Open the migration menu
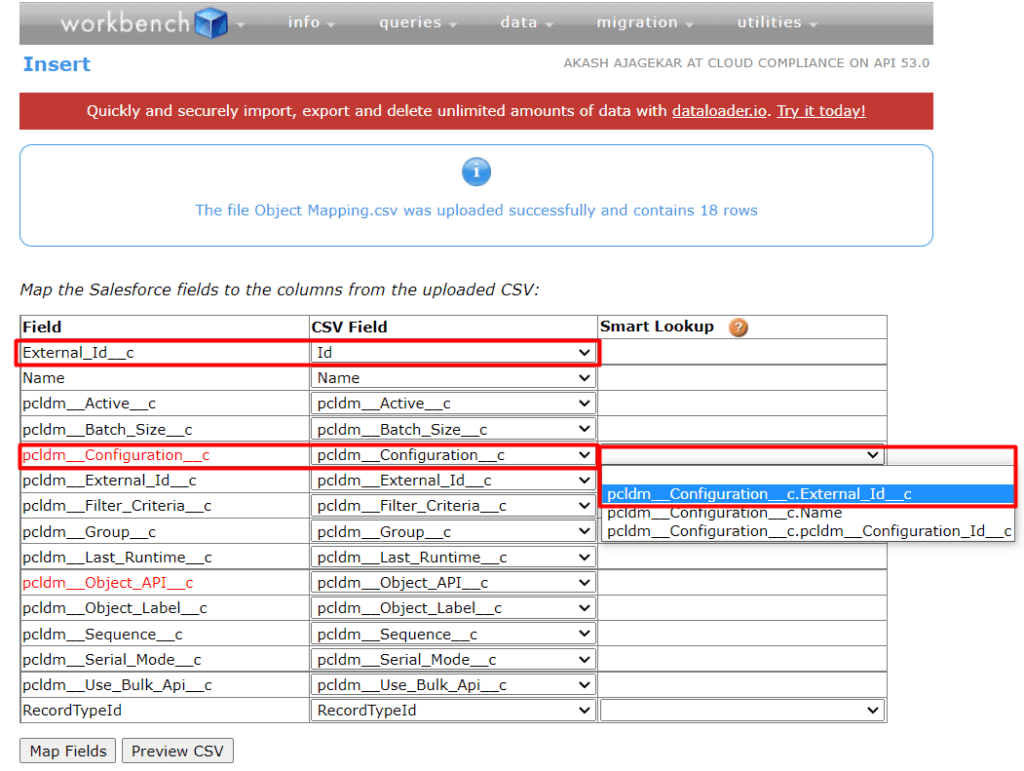 pyautogui.click(x=644, y=22)
